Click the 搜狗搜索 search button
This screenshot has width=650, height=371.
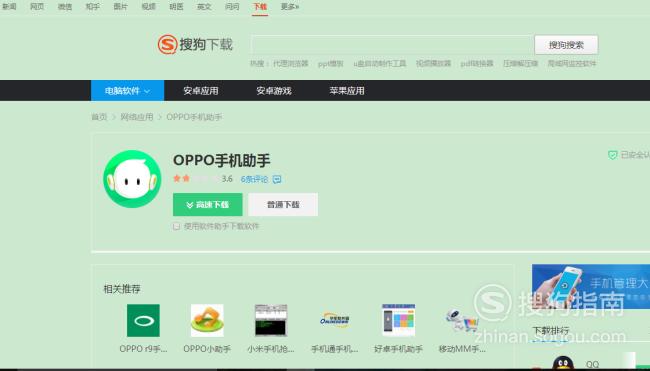566,45
